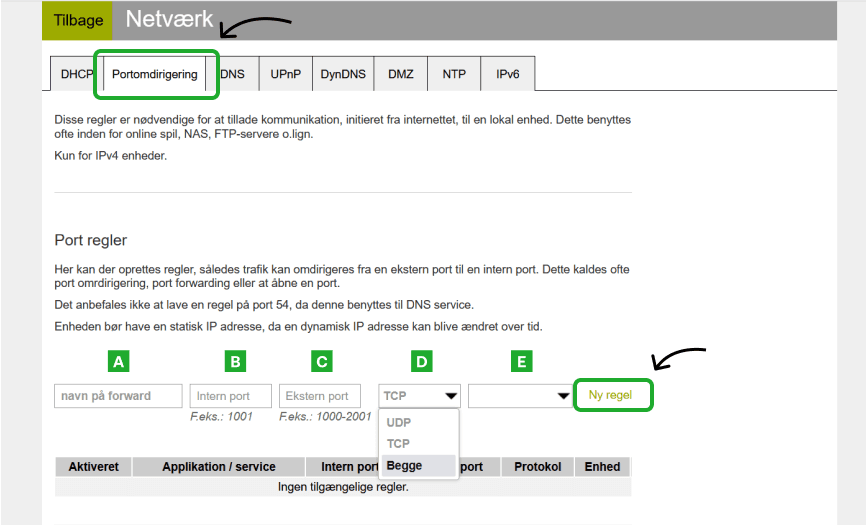Click the green D label badge
Image resolution: width=866 pixels, height=525 pixels.
(420, 361)
